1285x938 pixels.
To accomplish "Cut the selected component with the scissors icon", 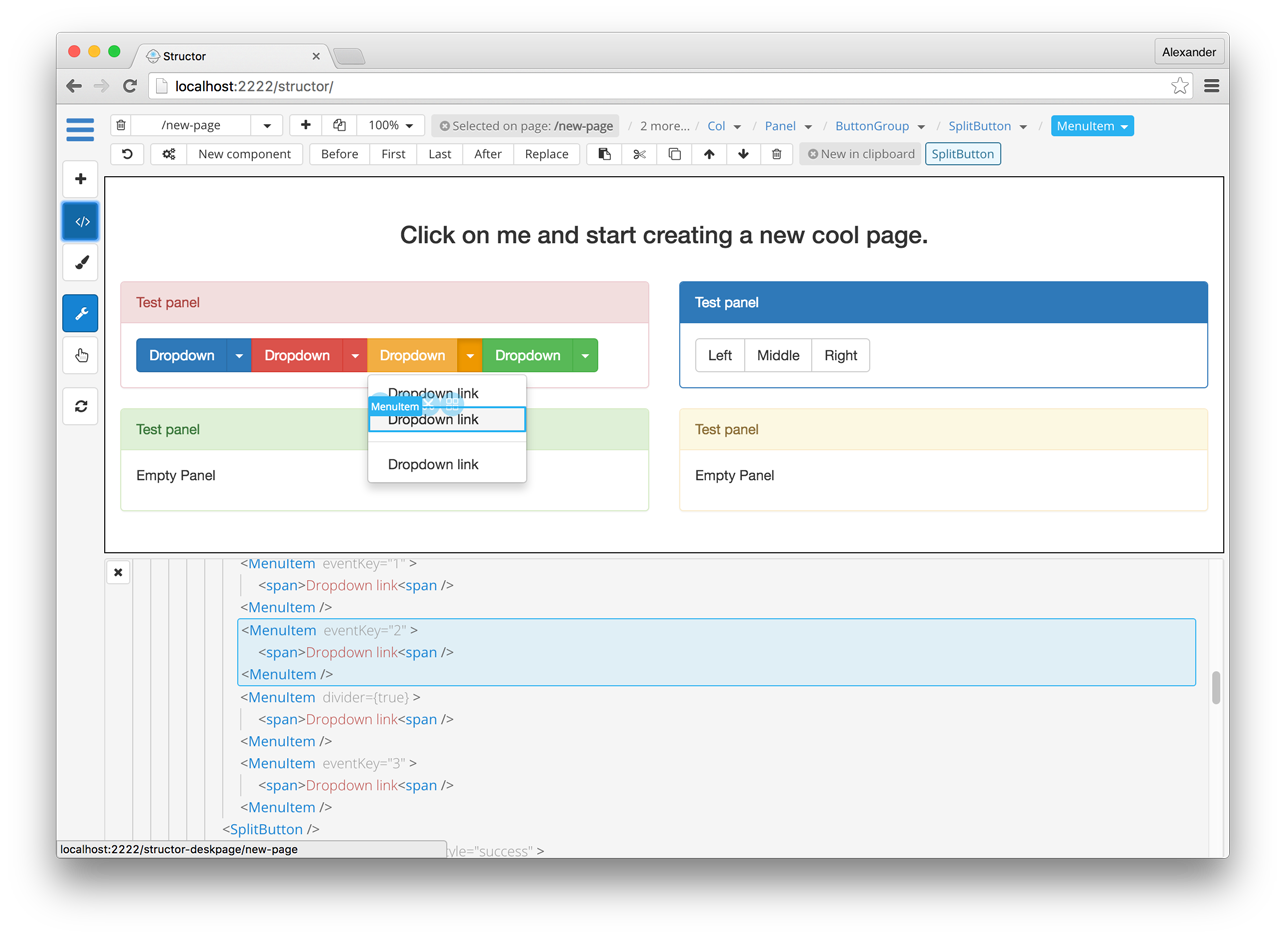I will (639, 154).
